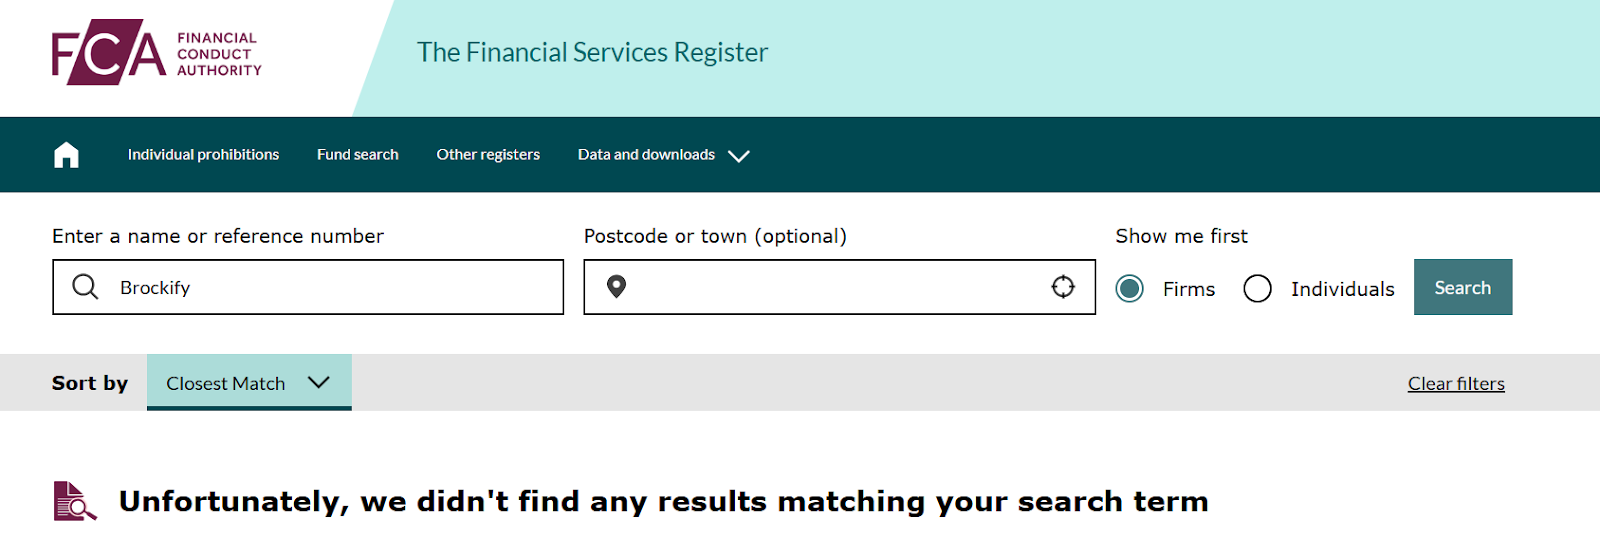Image resolution: width=1600 pixels, height=556 pixels.
Task: Open Individual prohibitions page
Action: point(203,155)
